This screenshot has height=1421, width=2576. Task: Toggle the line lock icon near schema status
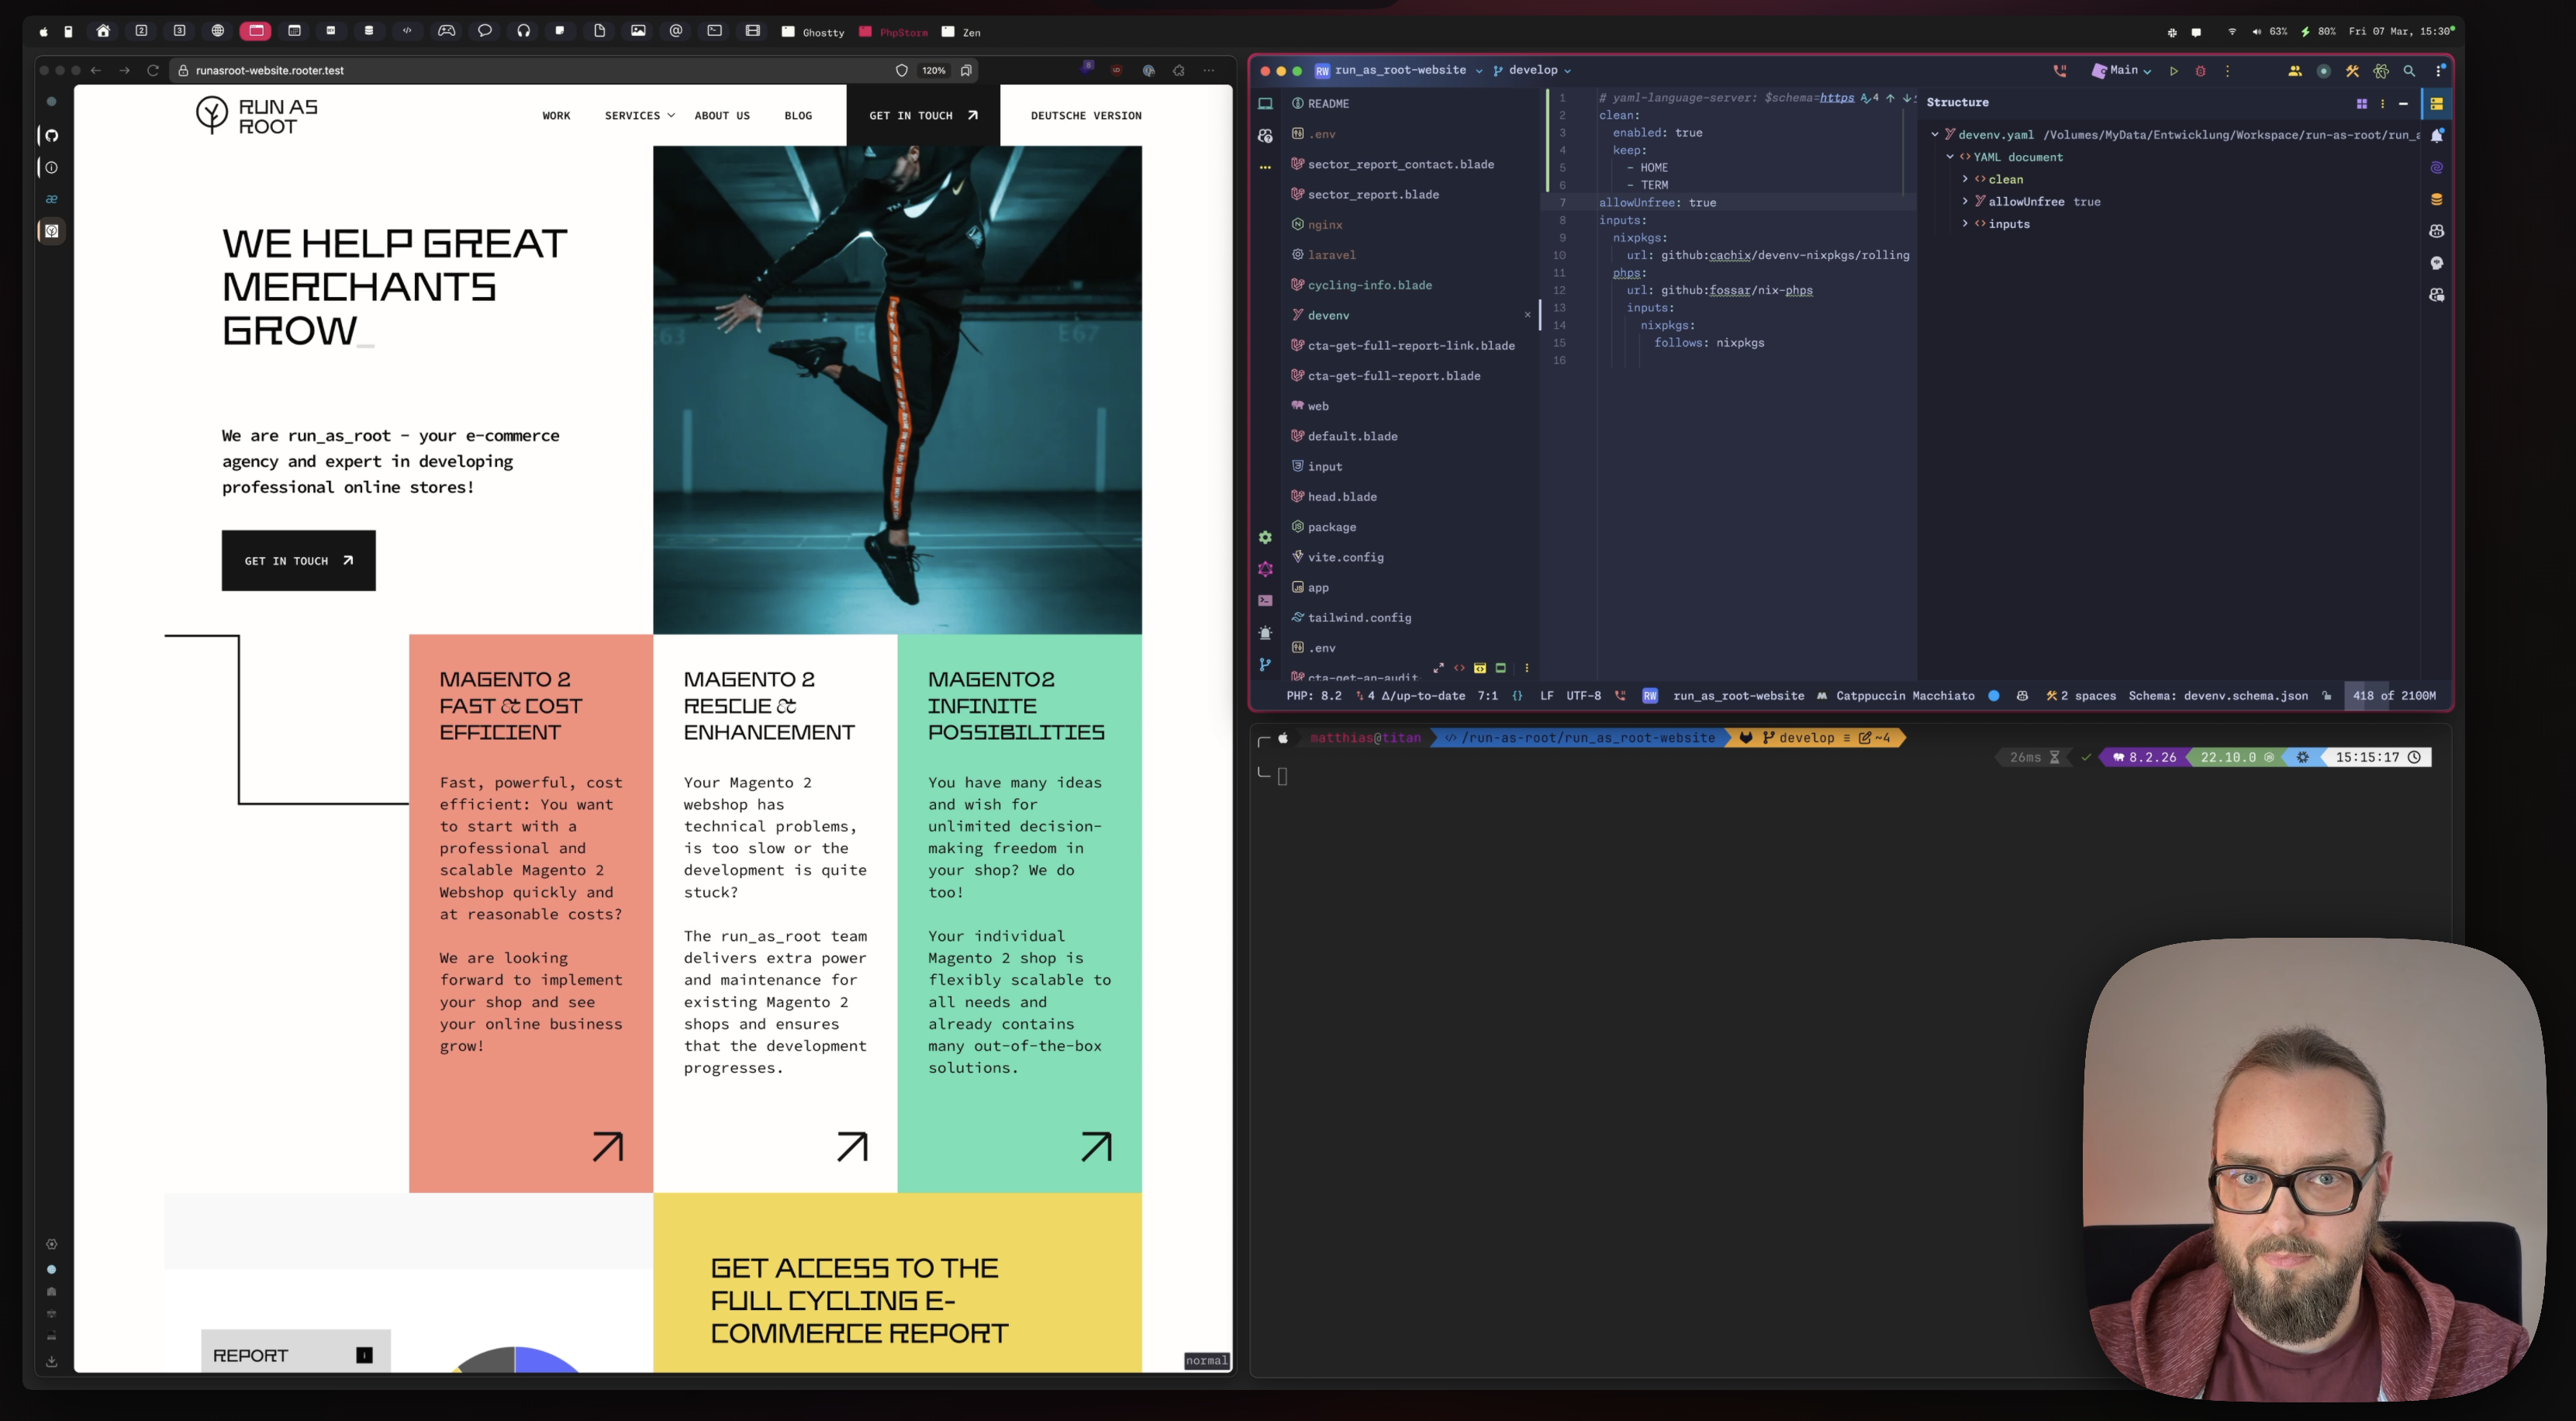pyautogui.click(x=2327, y=695)
